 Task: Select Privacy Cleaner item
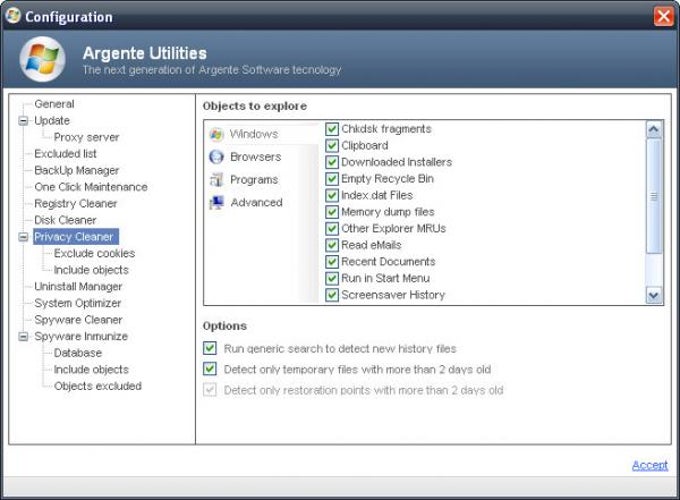[75, 237]
